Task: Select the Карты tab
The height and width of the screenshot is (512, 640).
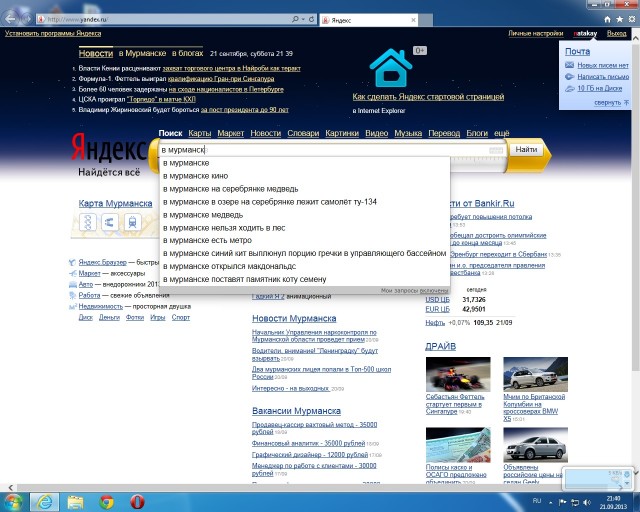Action: click(200, 133)
